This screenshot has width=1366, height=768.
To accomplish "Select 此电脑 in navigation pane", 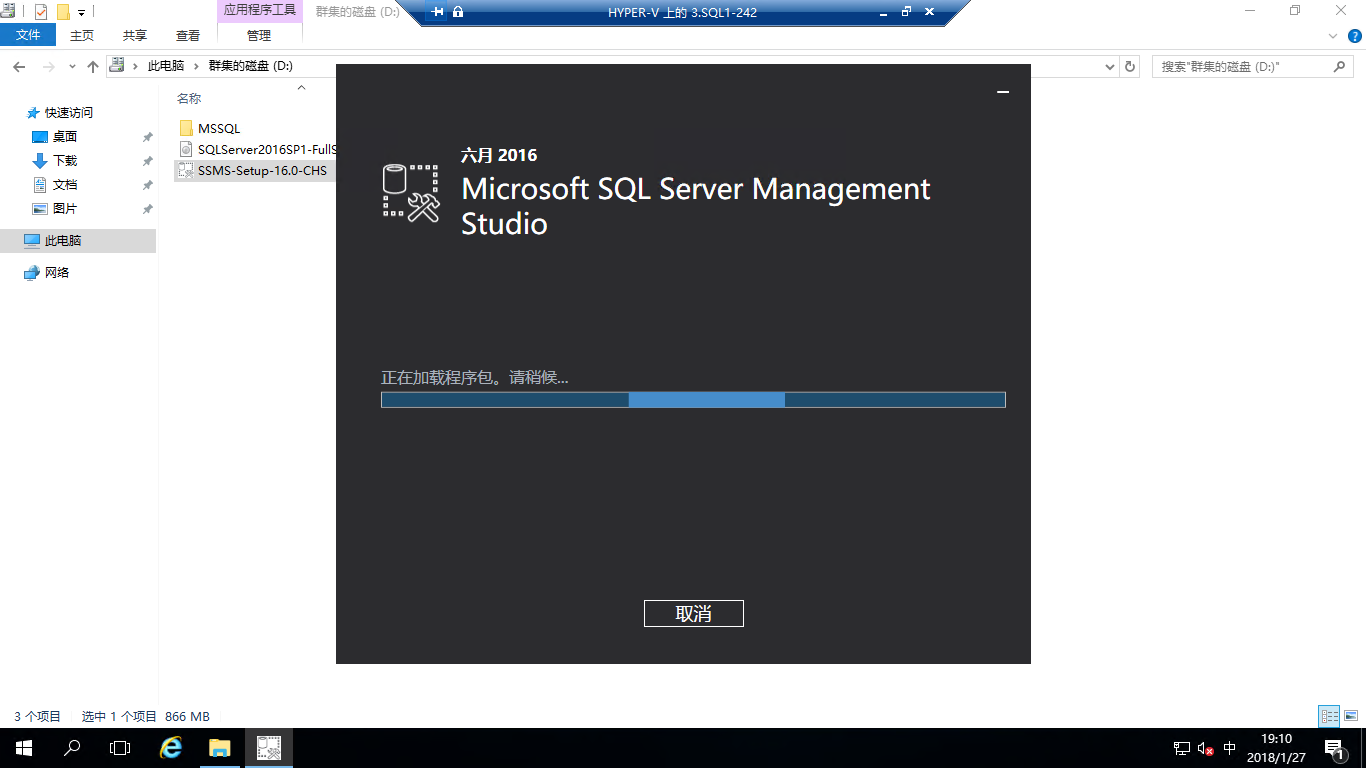I will pyautogui.click(x=78, y=241).
